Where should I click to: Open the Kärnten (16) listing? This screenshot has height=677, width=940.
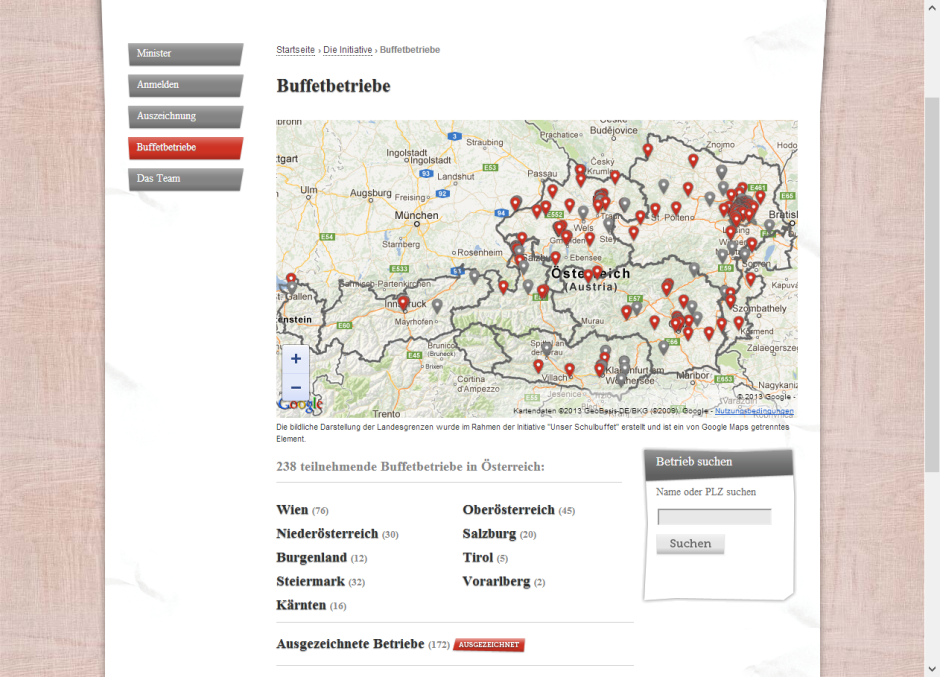coord(311,606)
